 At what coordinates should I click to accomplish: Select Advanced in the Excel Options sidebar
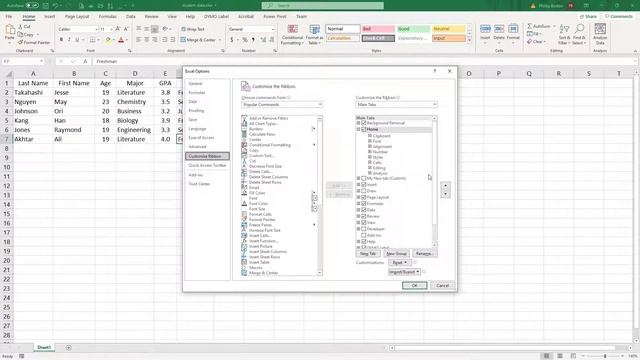click(198, 147)
